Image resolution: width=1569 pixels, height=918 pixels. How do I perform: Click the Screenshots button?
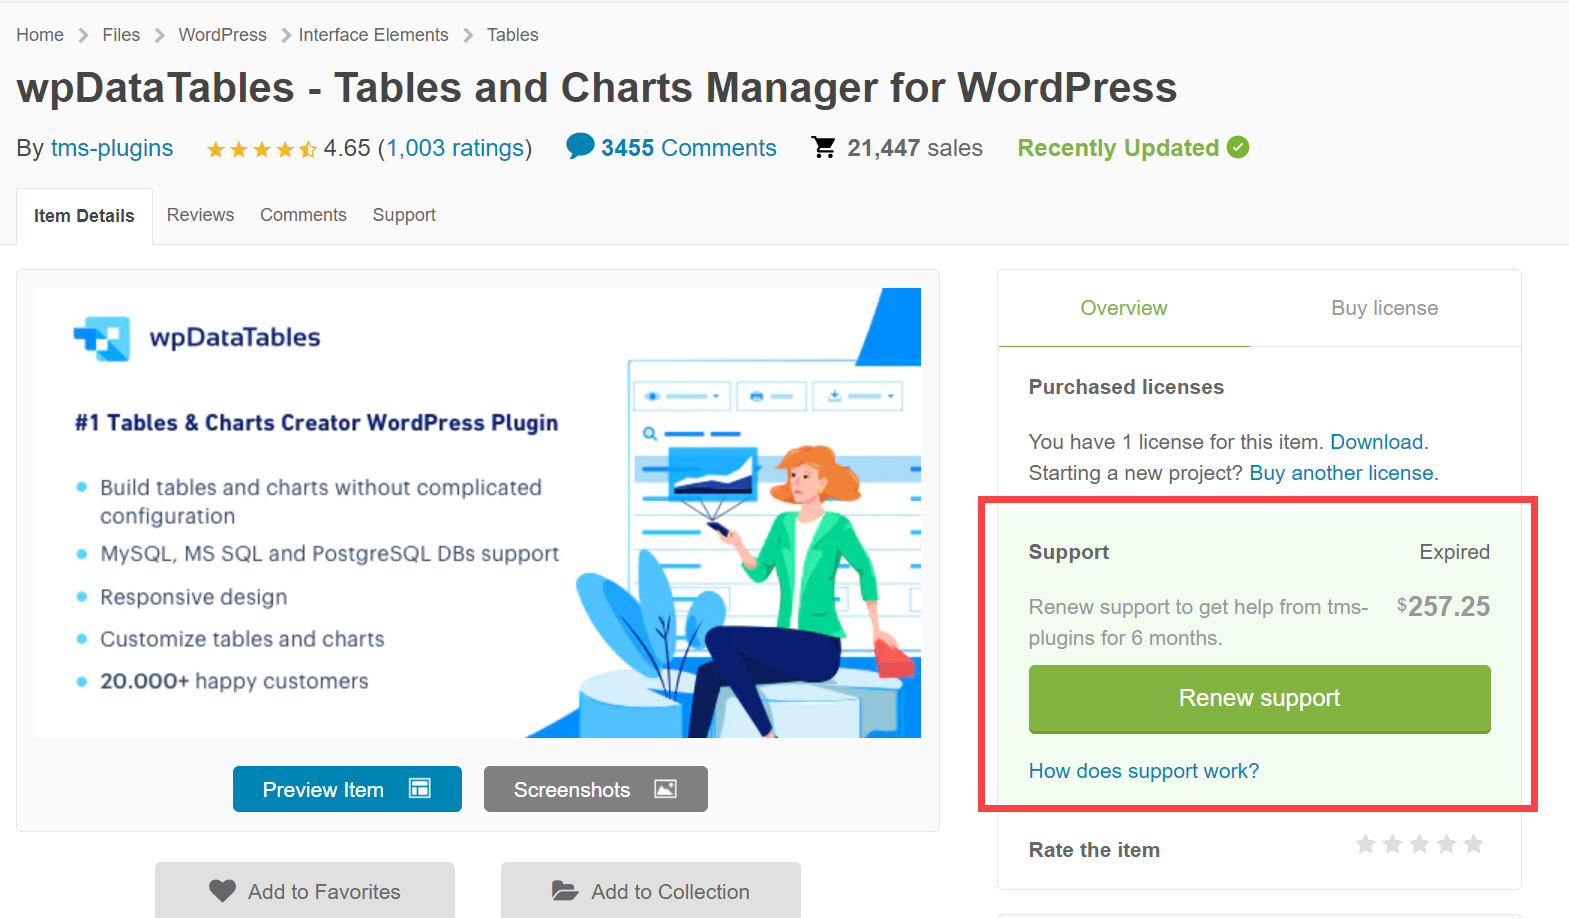[596, 789]
